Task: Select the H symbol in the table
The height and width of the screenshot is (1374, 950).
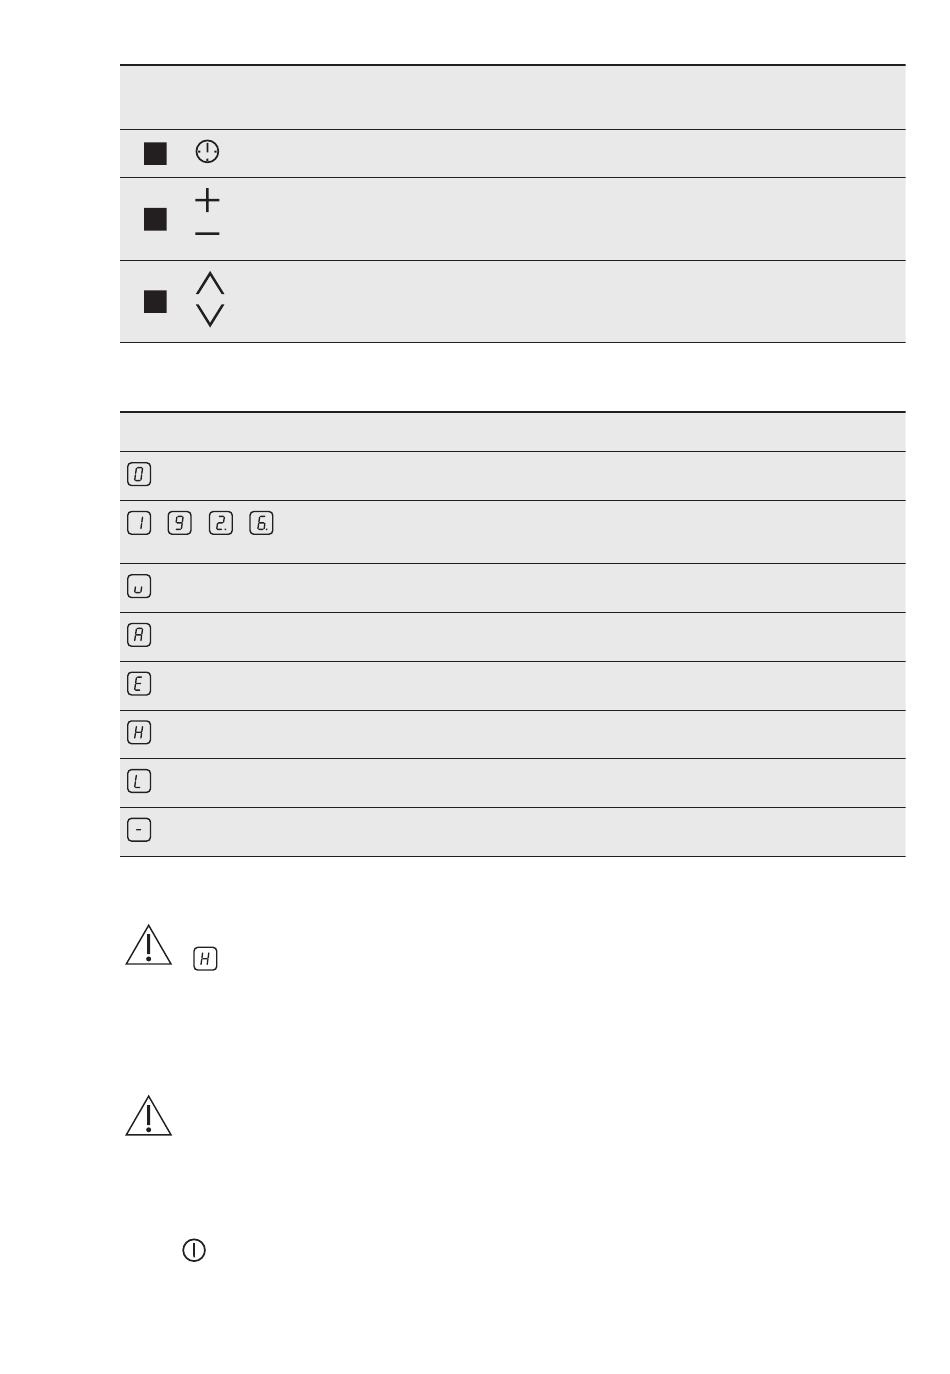Action: [139, 733]
